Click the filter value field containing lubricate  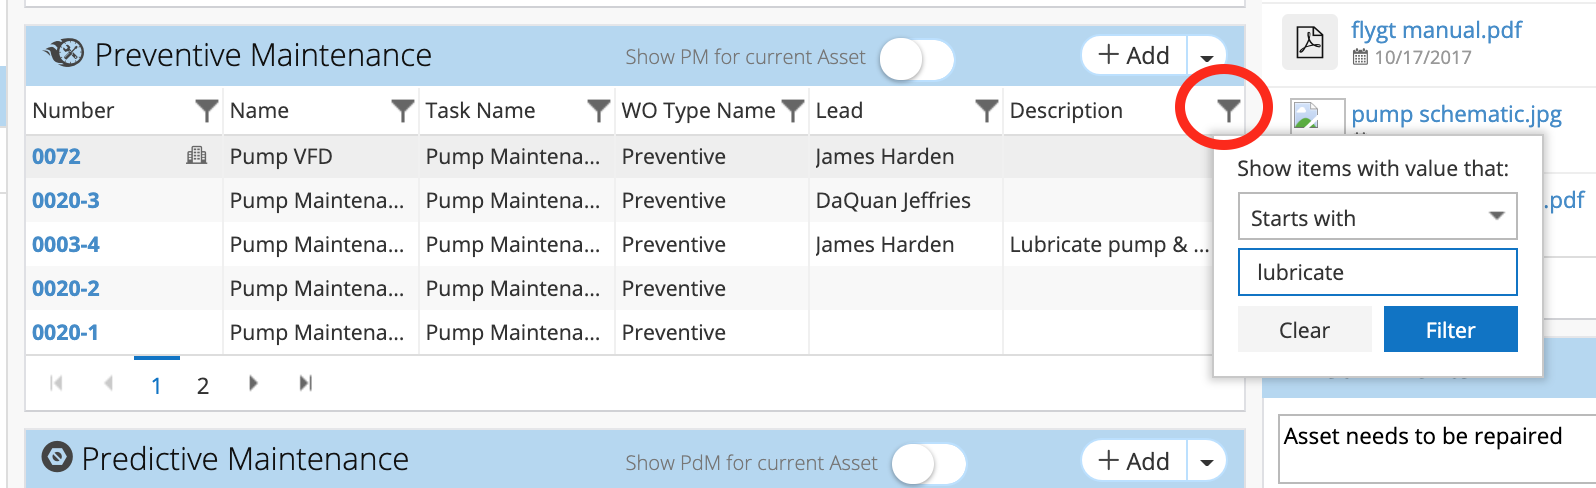(x=1378, y=272)
